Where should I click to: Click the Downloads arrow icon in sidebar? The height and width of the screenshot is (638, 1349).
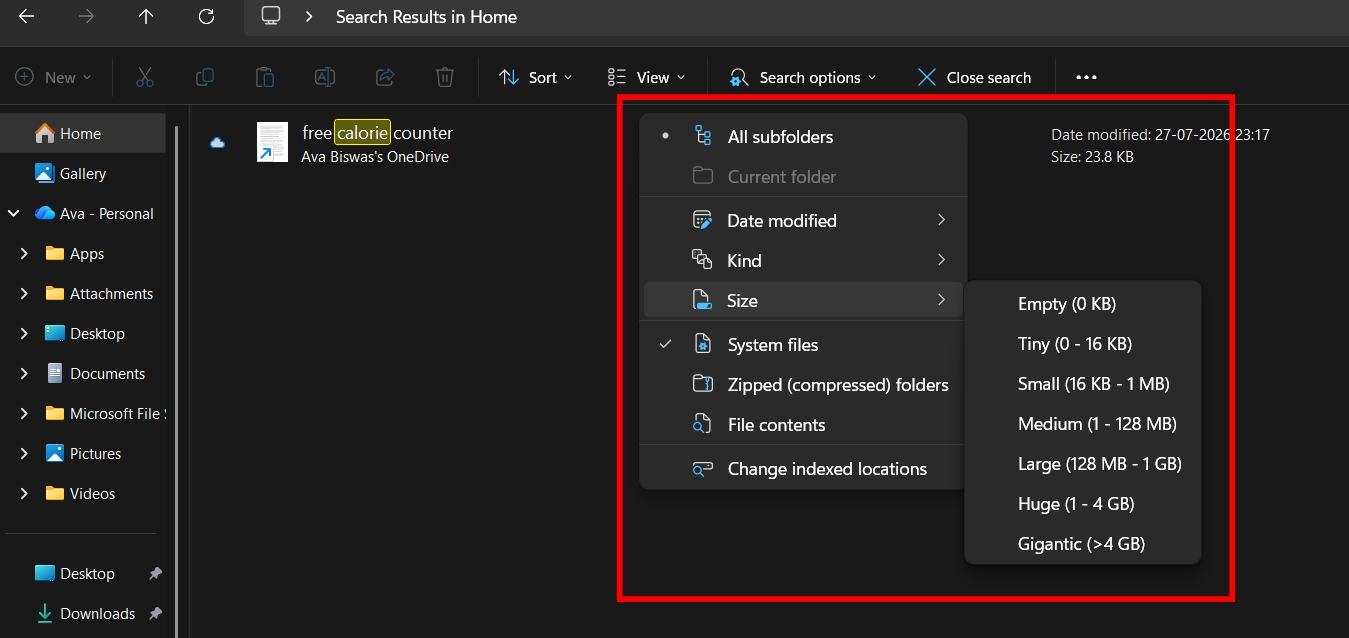coord(45,613)
